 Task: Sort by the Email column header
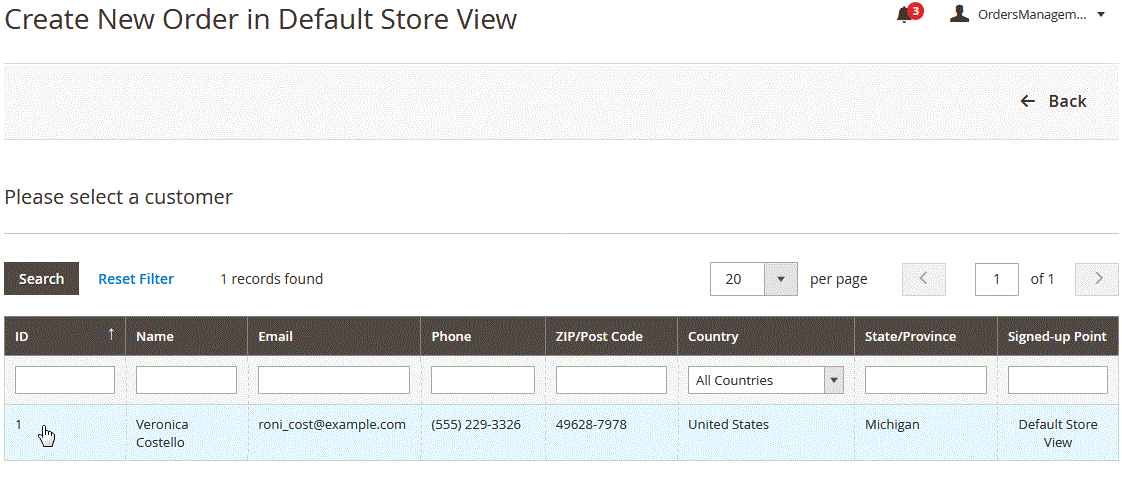pyautogui.click(x=333, y=336)
